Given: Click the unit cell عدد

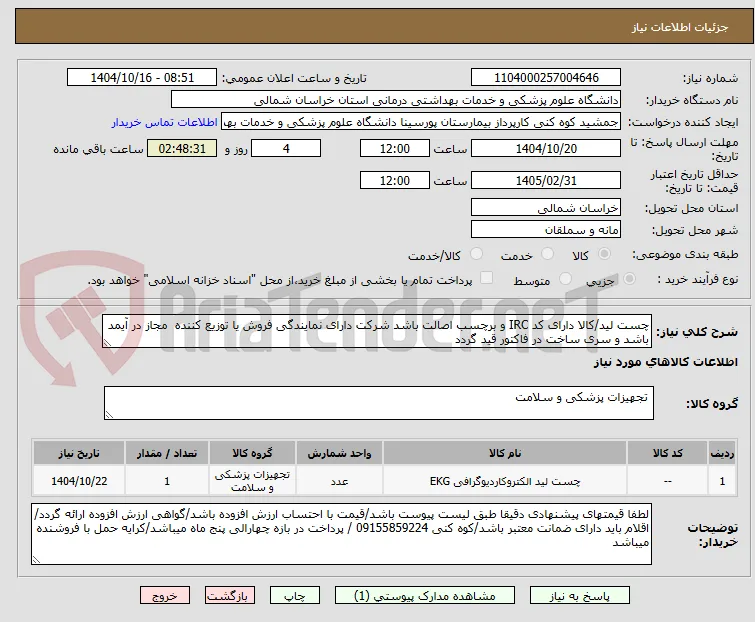Looking at the screenshot, I should pos(339,481).
